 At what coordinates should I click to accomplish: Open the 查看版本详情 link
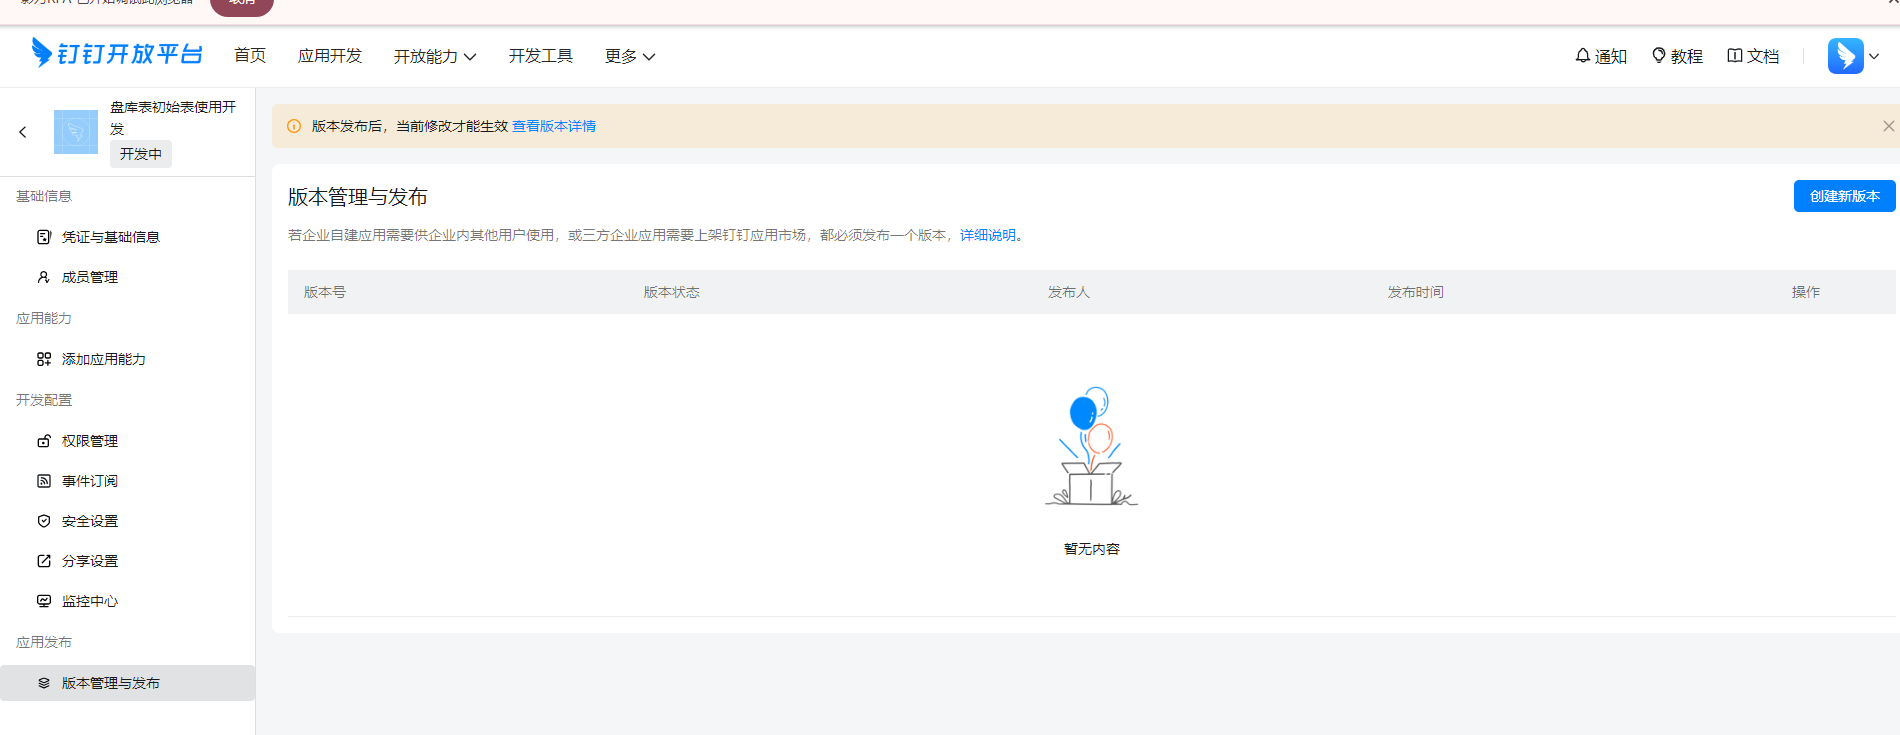pos(554,126)
